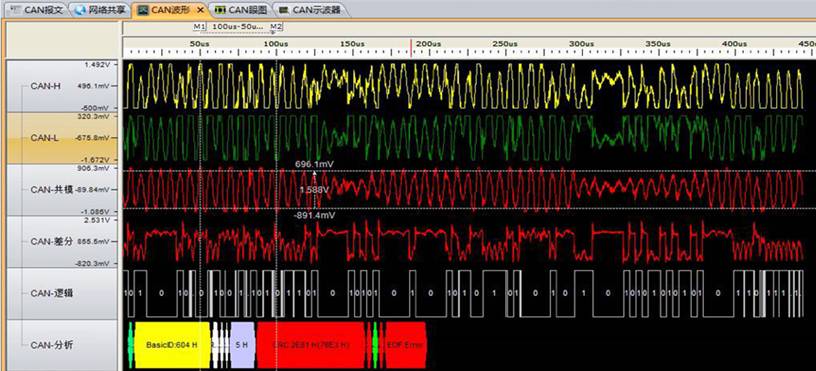Image resolution: width=816 pixels, height=371 pixels.
Task: Select the CAN-逻辑 channel label
Action: coord(51,293)
